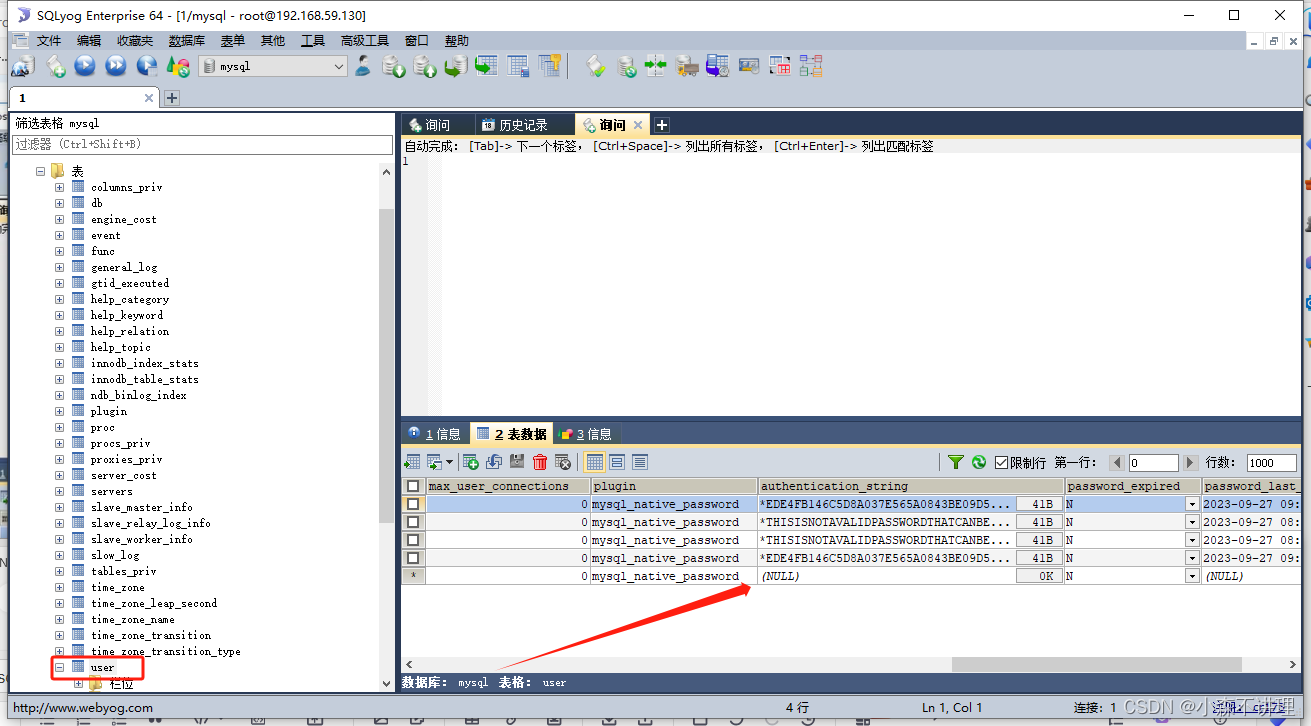Tick the select-all checkbox in grid header
This screenshot has height=726, width=1311.
pyautogui.click(x=413, y=486)
